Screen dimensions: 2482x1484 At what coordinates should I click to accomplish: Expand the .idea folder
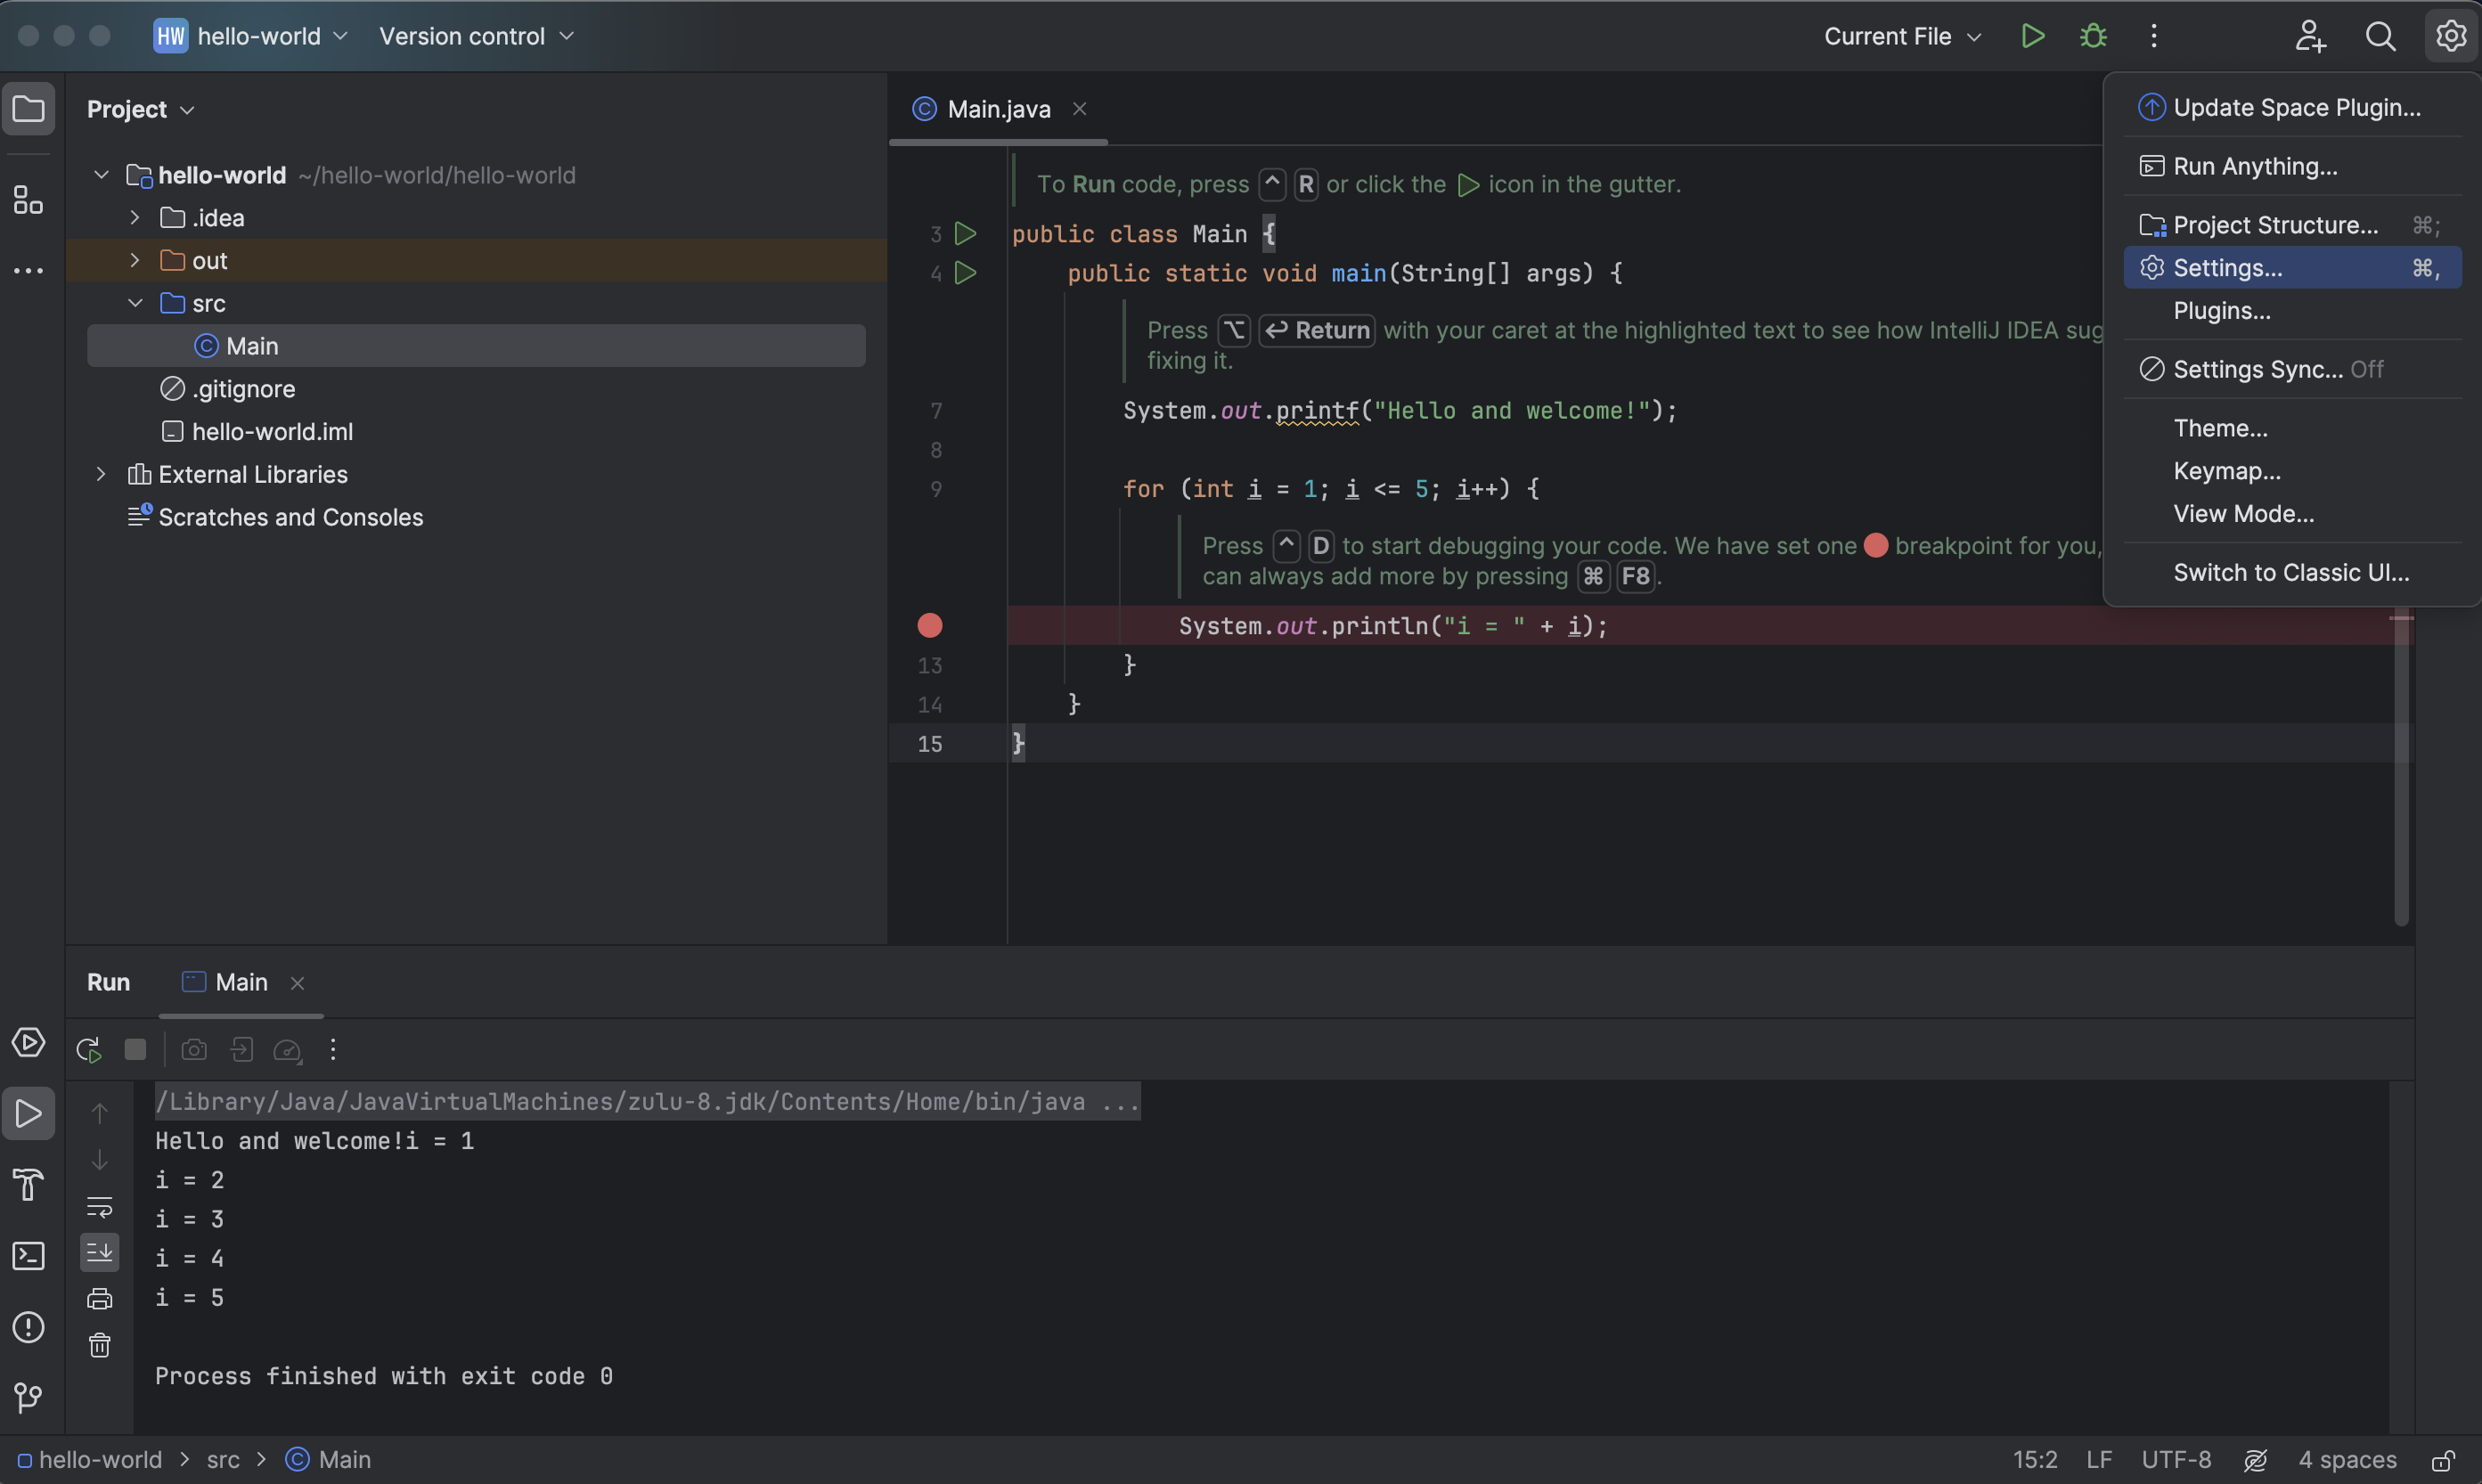(x=134, y=217)
